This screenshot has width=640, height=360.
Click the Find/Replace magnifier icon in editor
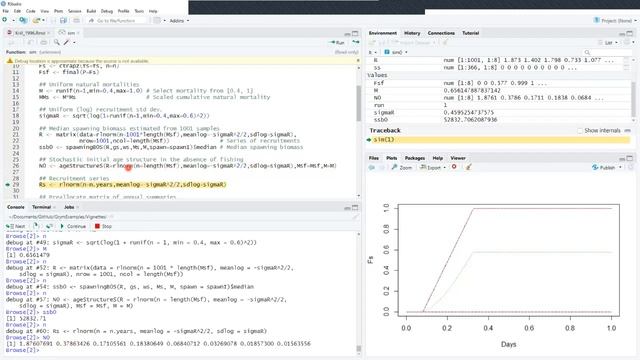pos(57,42)
